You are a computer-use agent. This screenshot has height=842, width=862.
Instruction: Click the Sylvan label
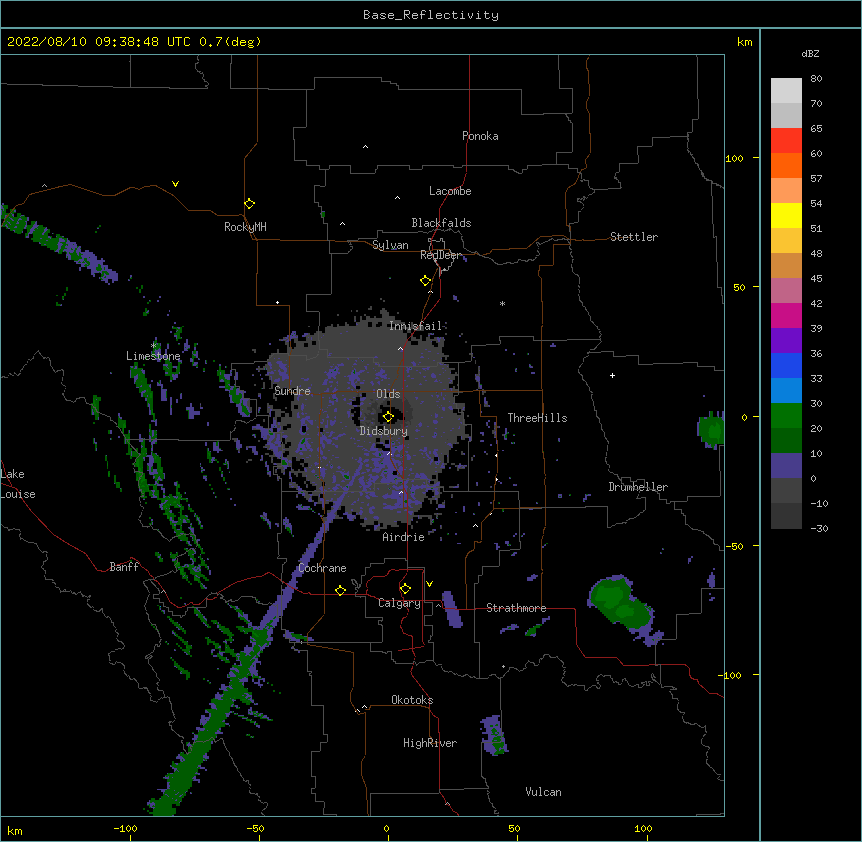point(390,245)
